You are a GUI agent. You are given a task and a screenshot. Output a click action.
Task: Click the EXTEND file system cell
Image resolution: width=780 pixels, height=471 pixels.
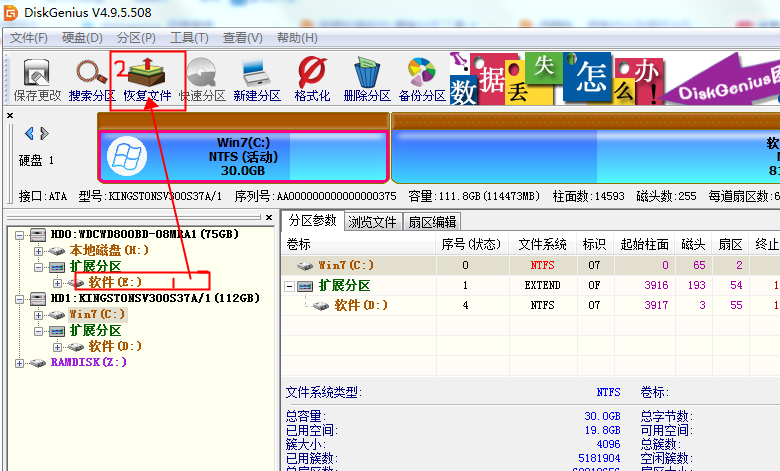click(x=542, y=285)
